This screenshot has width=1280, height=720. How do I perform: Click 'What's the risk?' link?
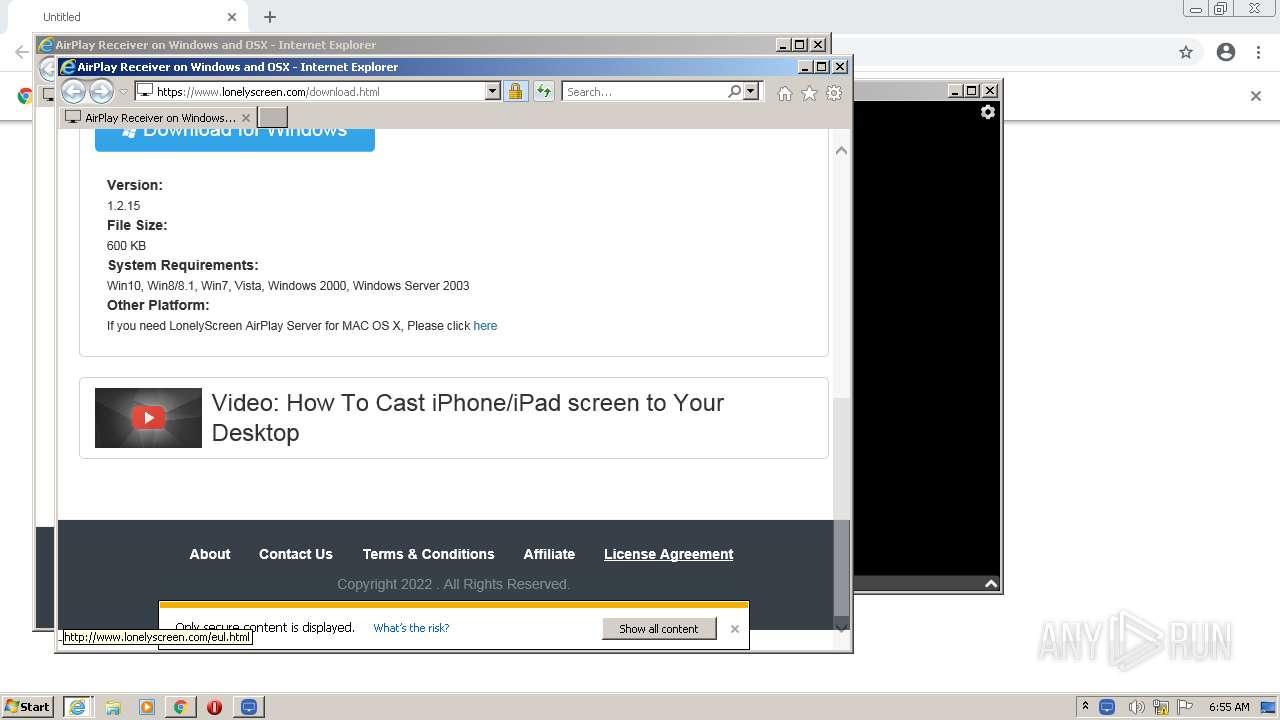tap(411, 628)
